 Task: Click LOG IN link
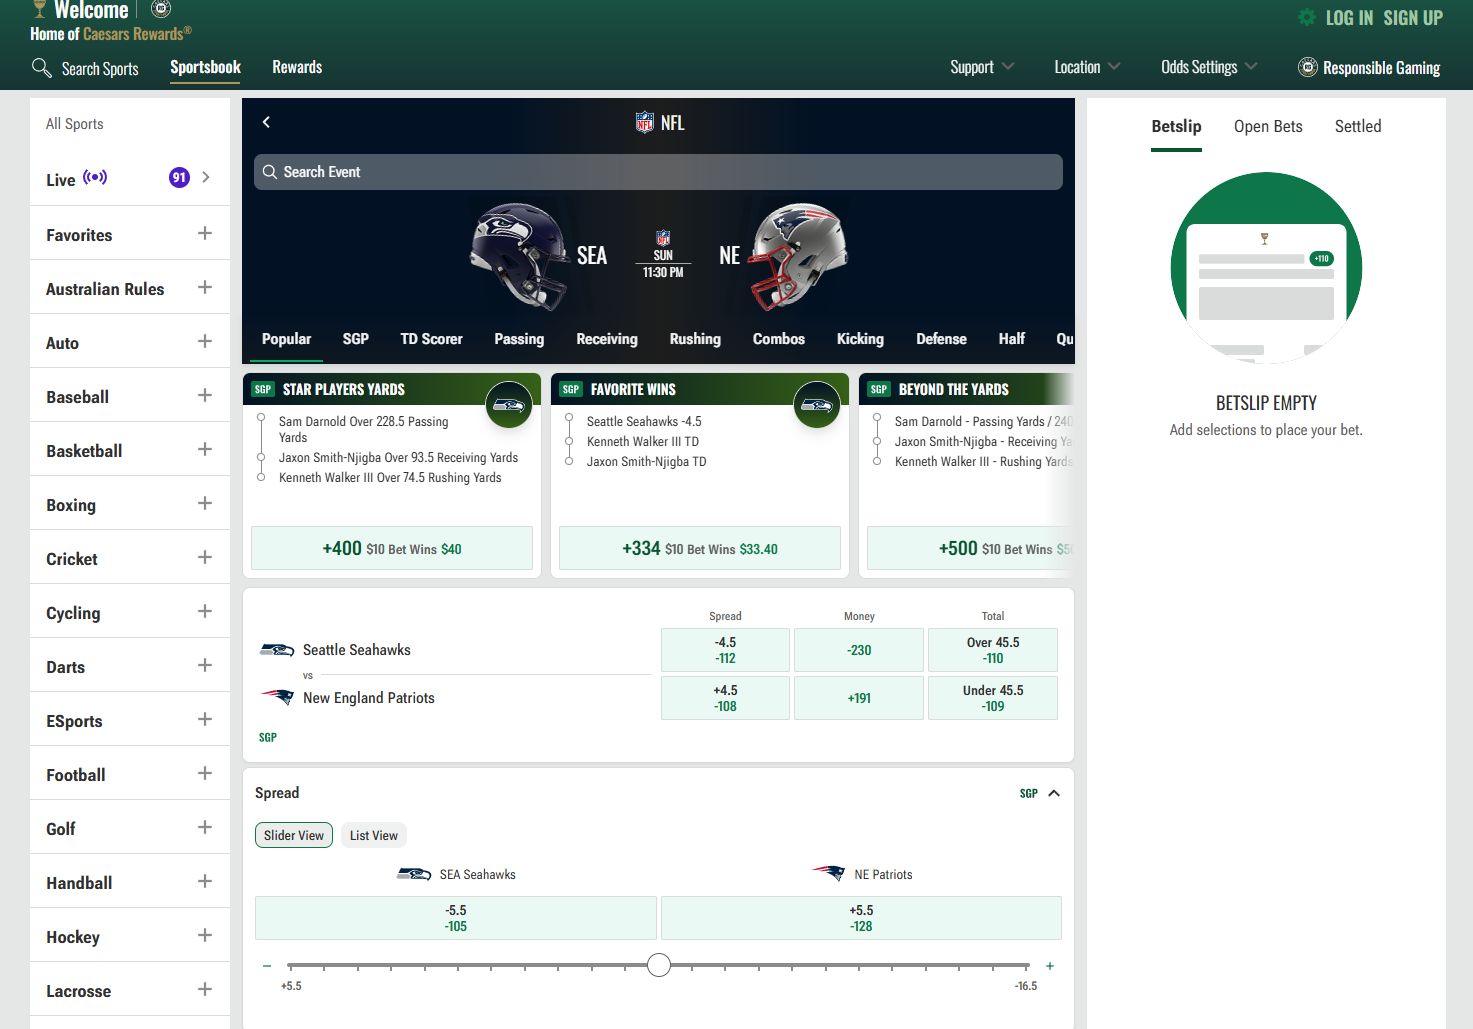coord(1349,18)
